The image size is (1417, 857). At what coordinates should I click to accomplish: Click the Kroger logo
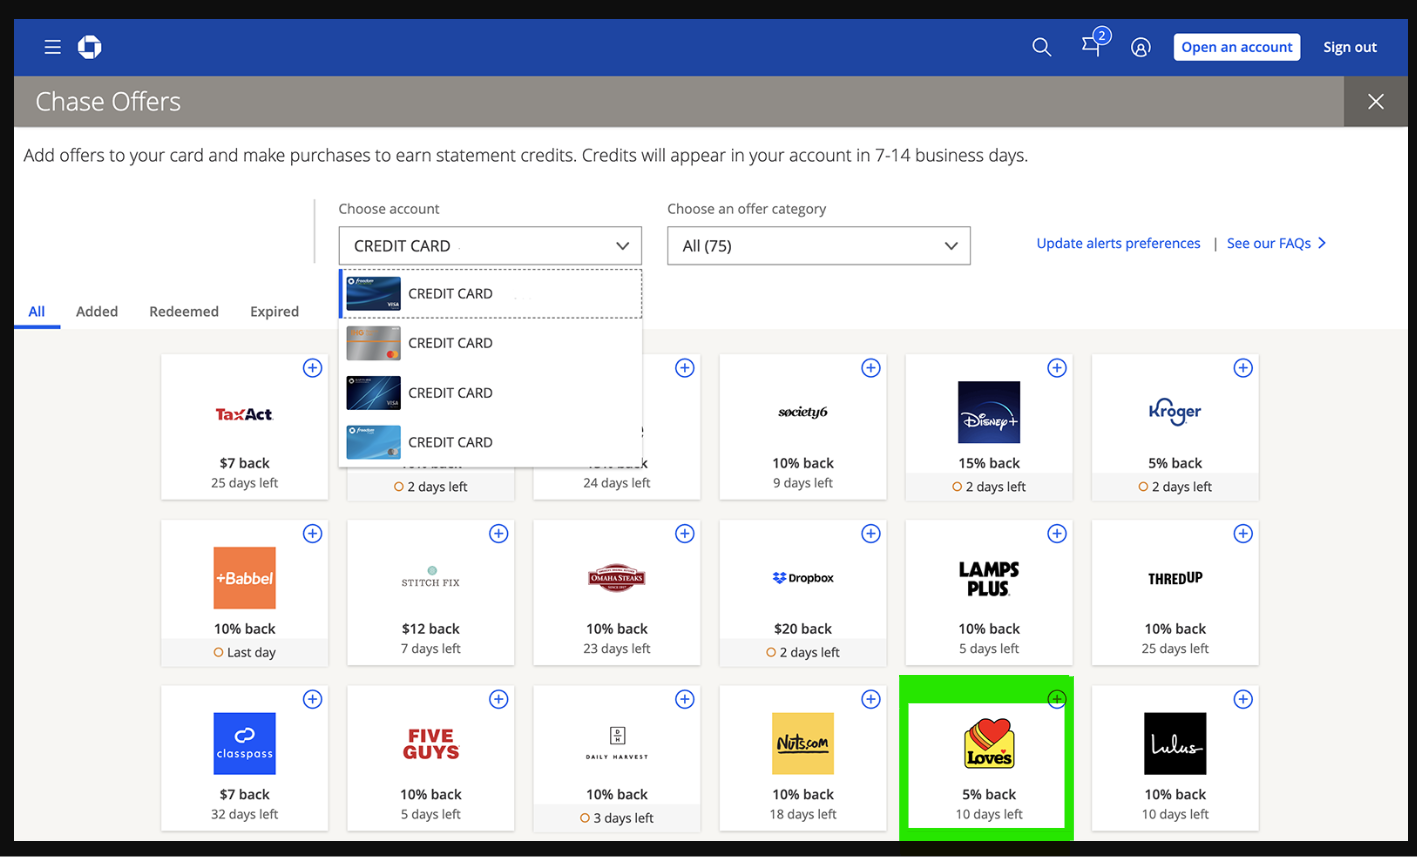(x=1175, y=411)
